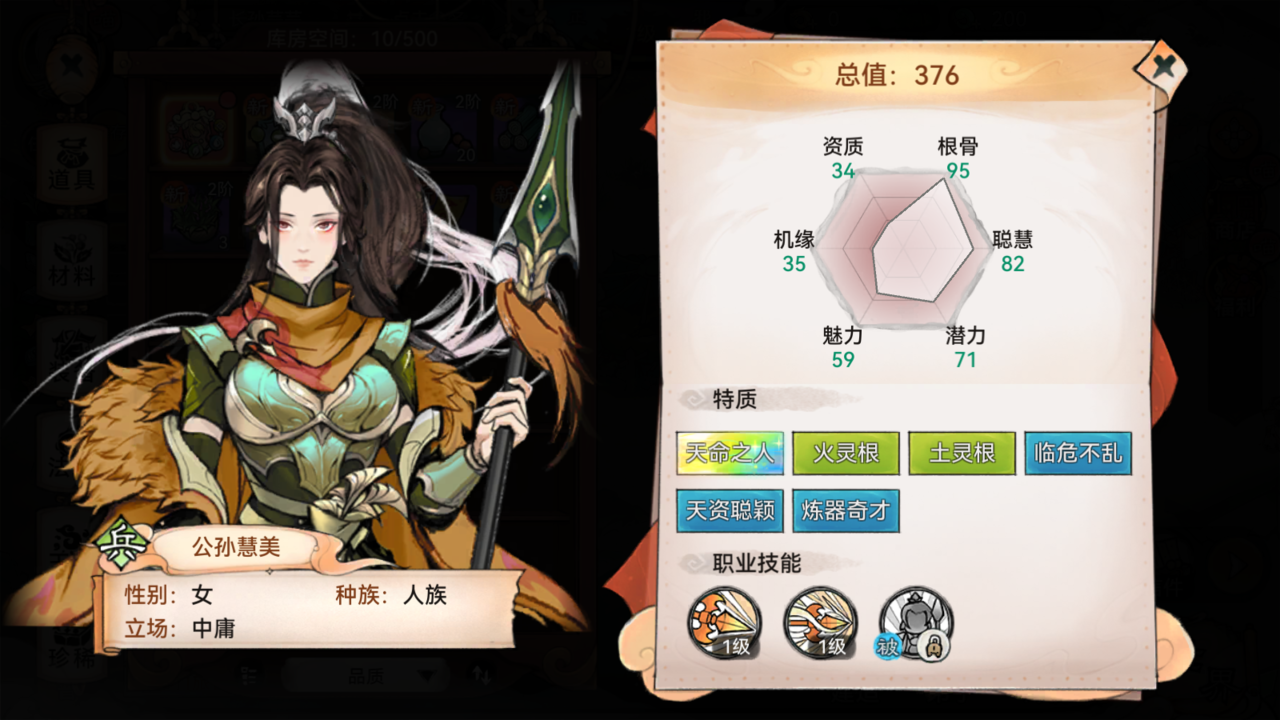Select the 火灵根 trait tag
The image size is (1280, 720).
click(846, 453)
